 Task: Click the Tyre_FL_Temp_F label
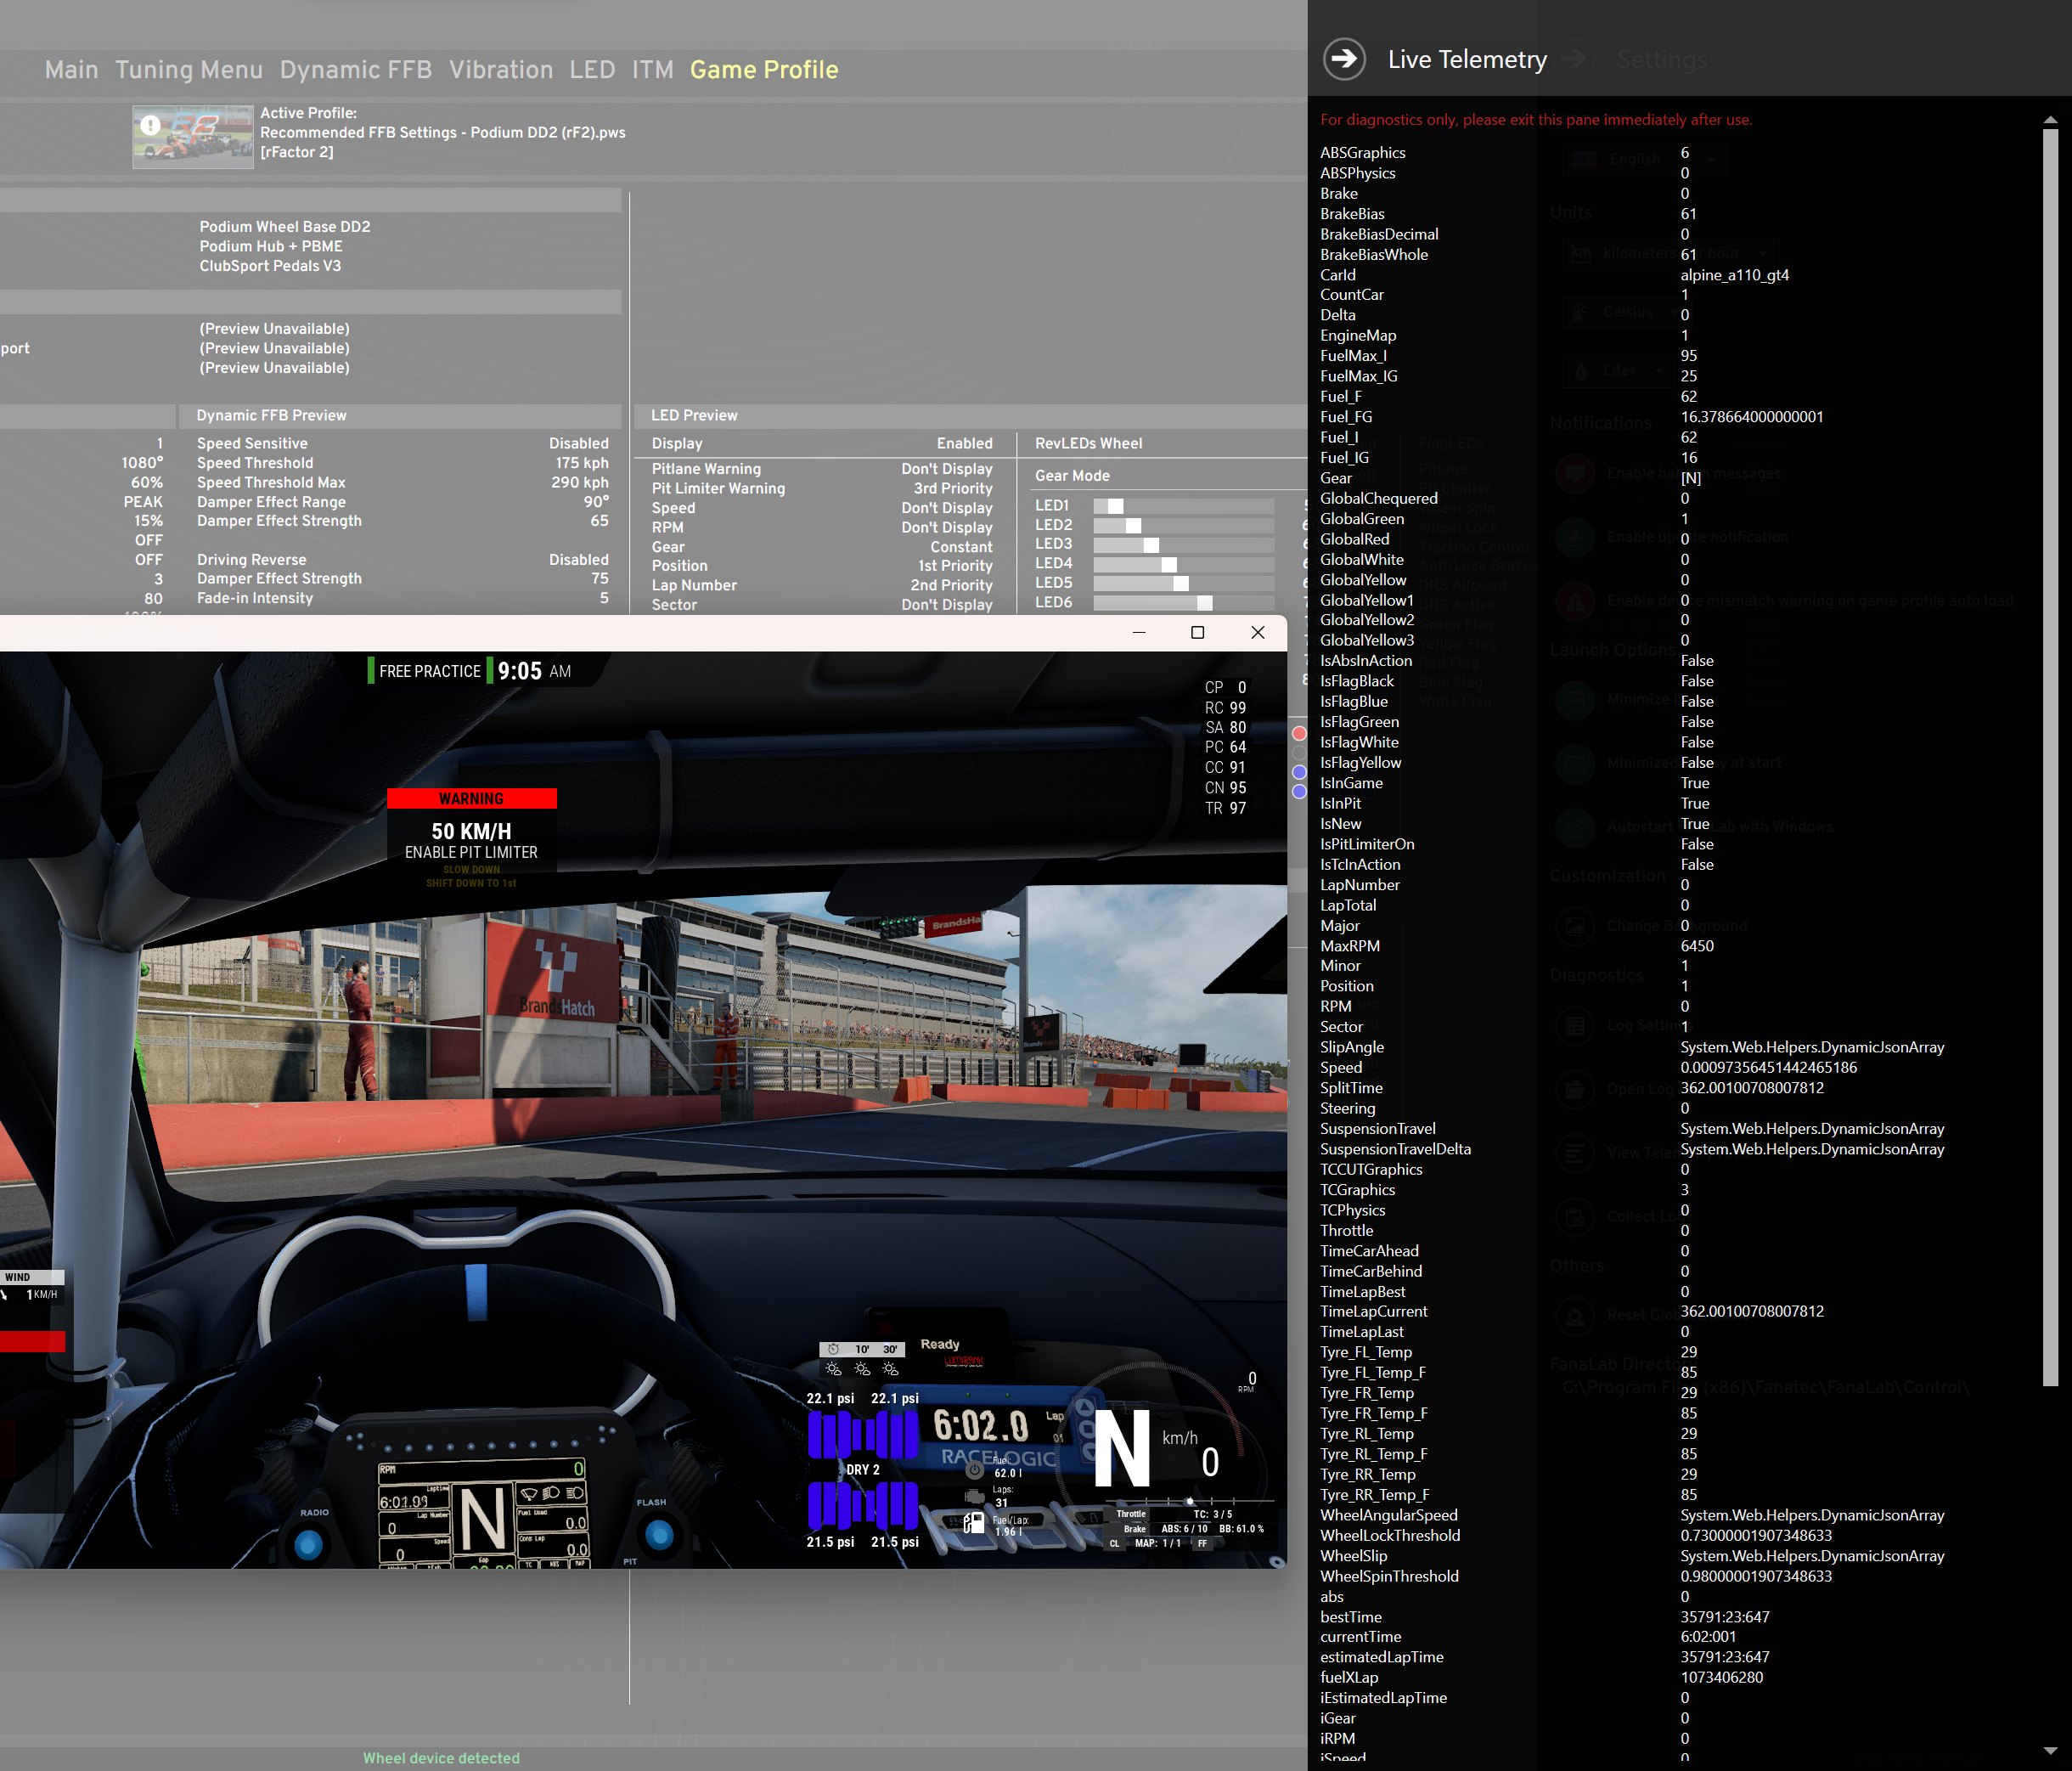coord(1373,1373)
